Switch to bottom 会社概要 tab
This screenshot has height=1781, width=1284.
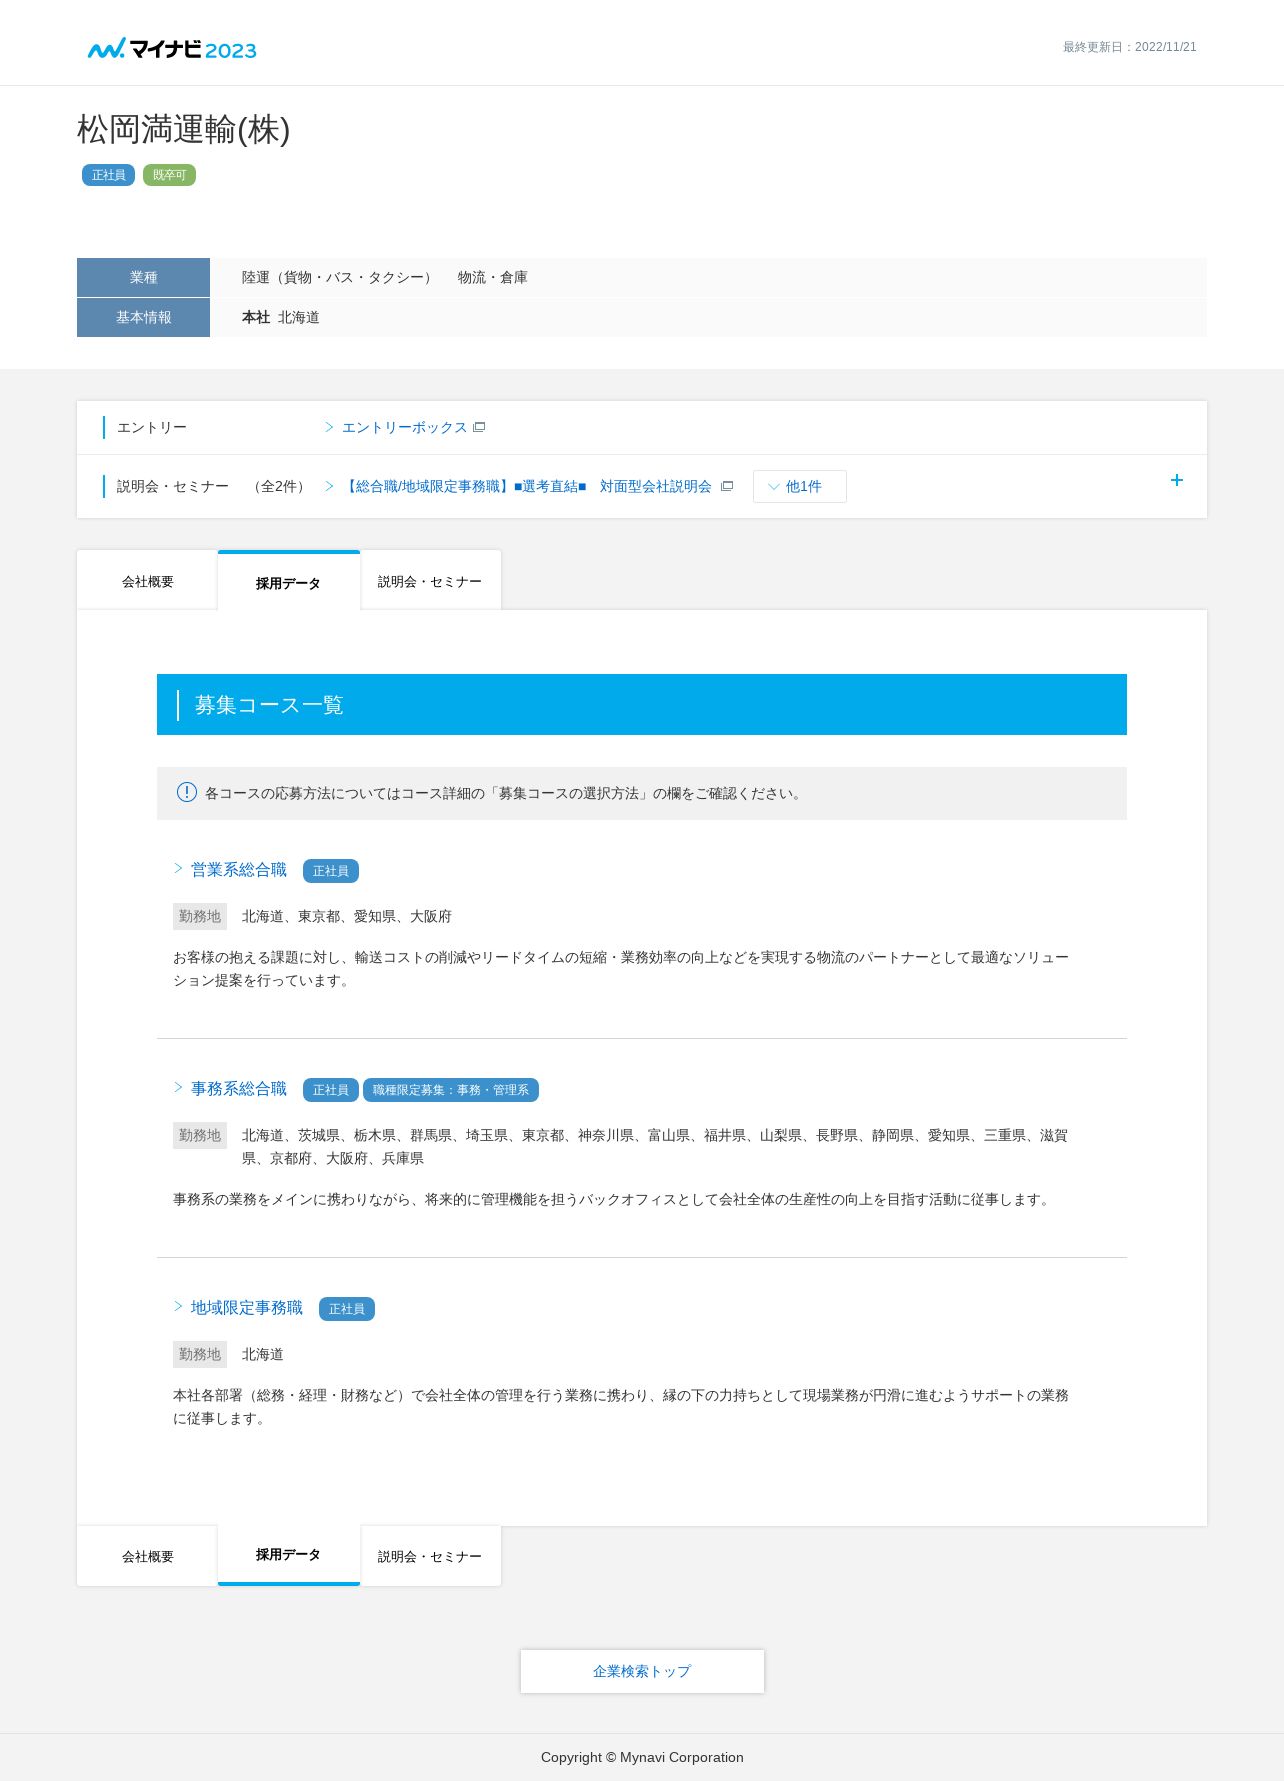147,1555
